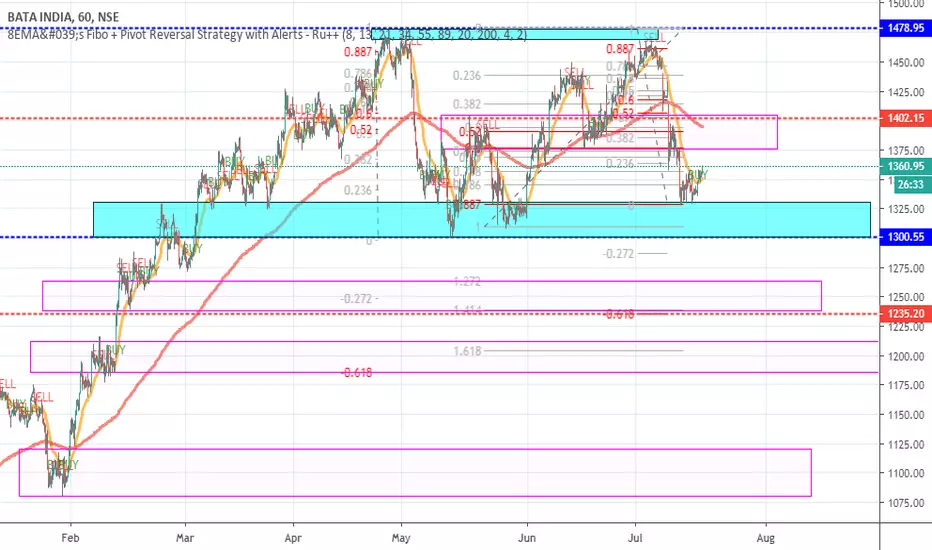The width and height of the screenshot is (932, 550).
Task: Select the 1.272 Fibonacci level label
Action: coord(467,281)
